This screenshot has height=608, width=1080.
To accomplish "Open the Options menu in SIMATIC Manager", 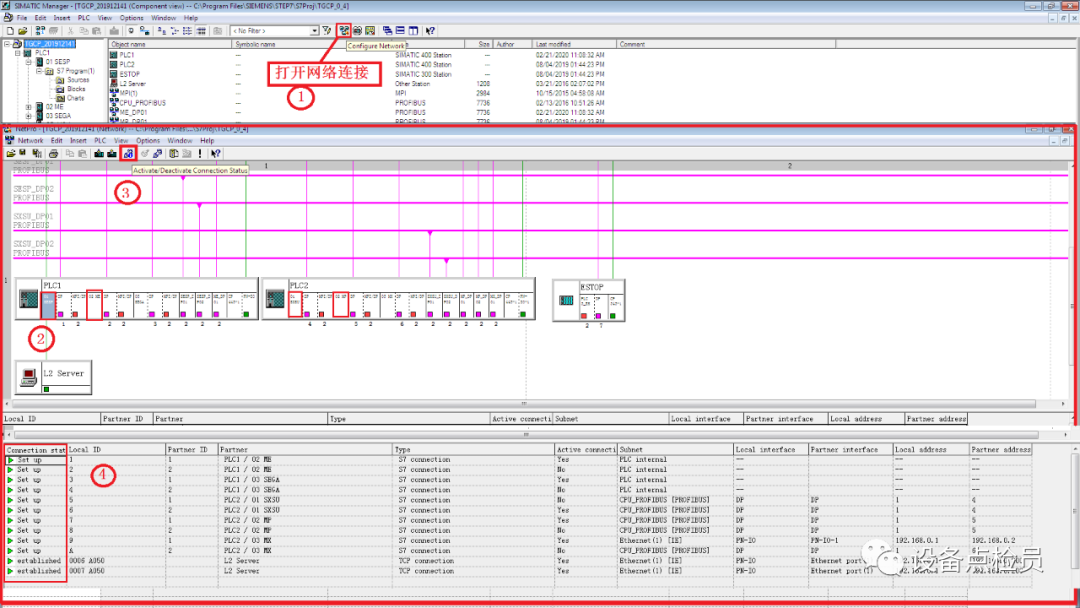I will 132,18.
